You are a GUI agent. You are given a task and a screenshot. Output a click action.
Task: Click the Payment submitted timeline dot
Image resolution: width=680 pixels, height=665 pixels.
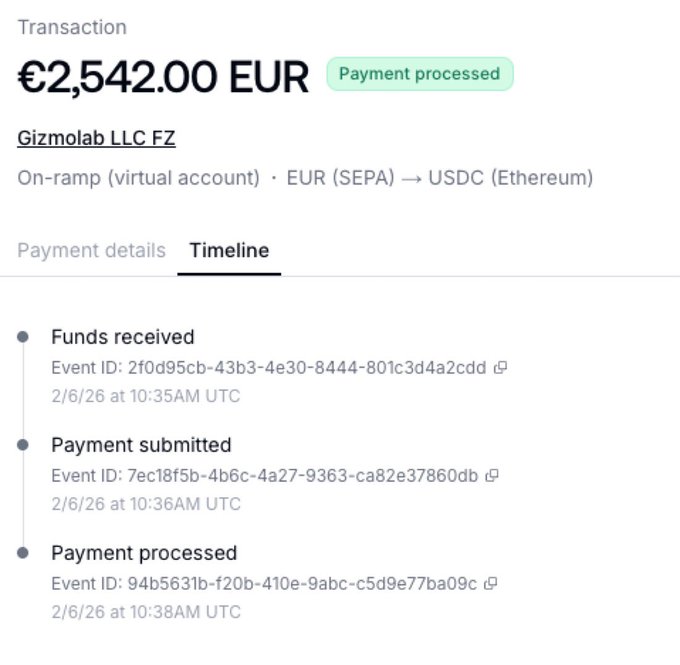[23, 445]
